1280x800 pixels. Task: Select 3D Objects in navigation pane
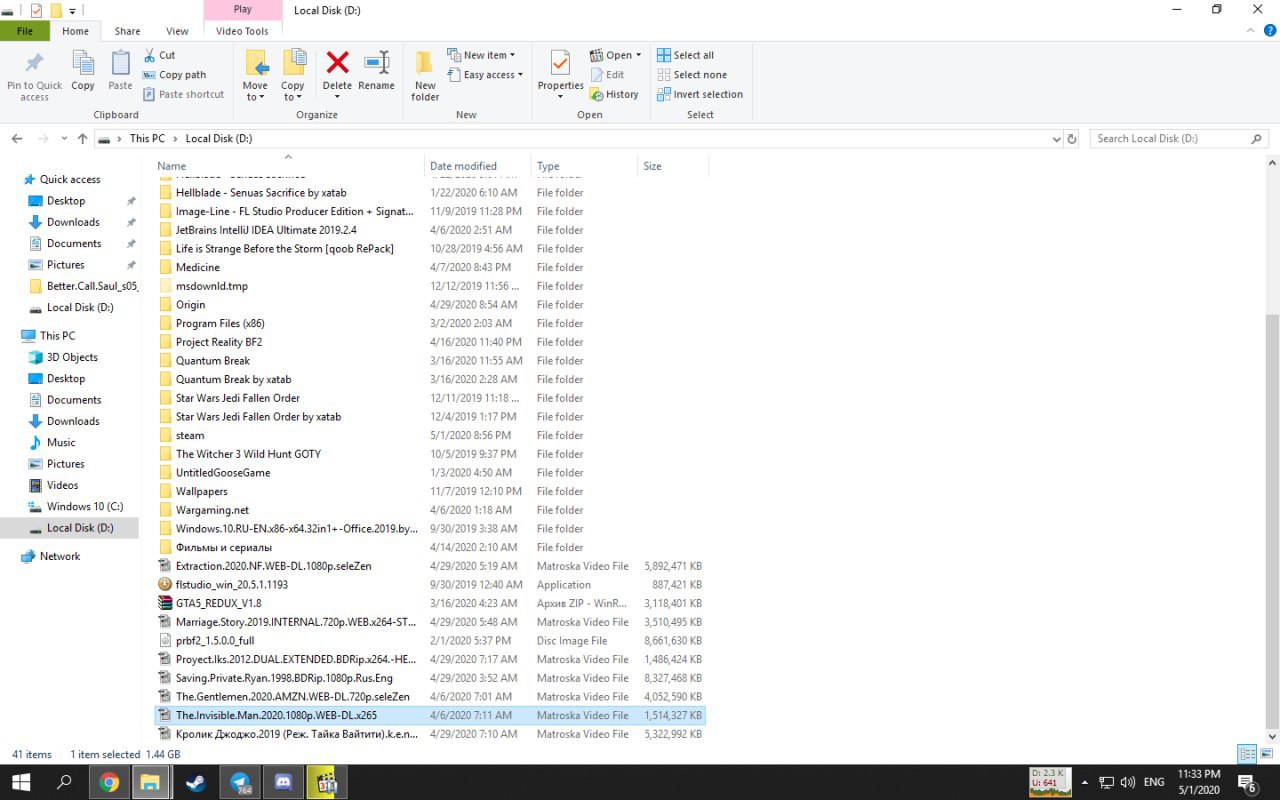72,358
